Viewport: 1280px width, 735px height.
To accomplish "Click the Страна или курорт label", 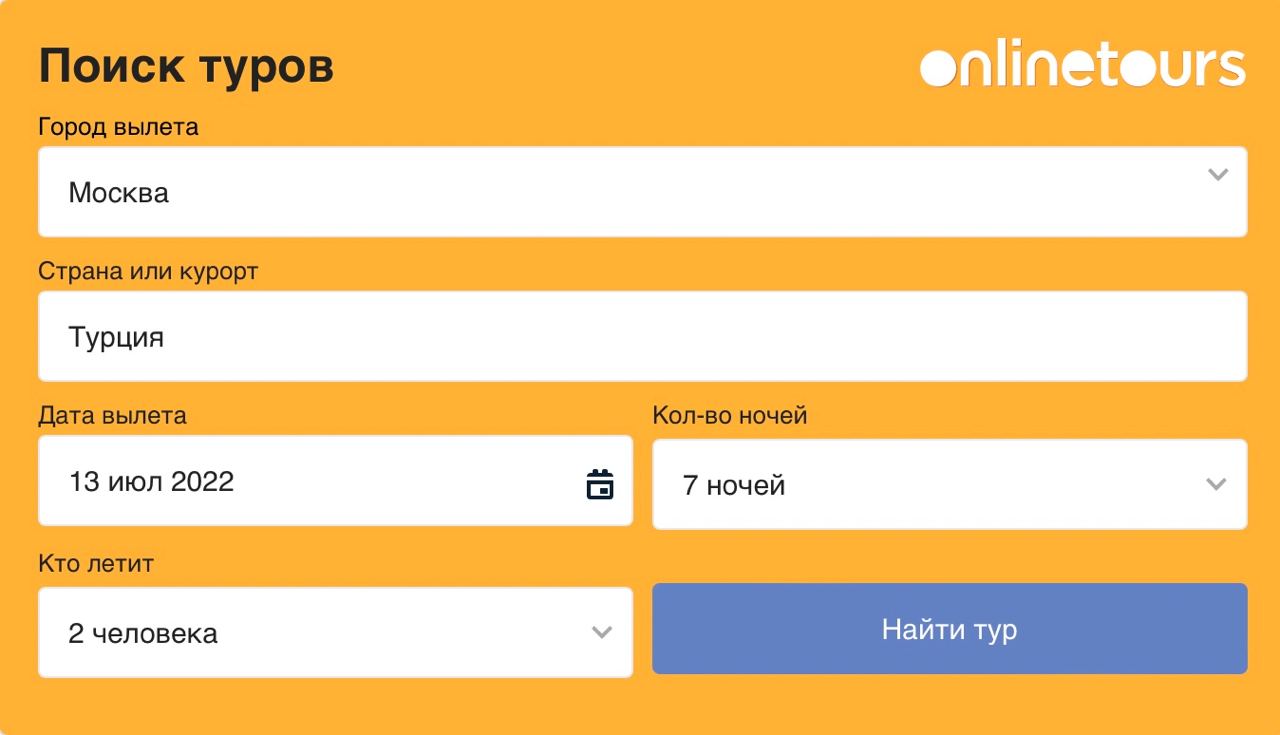I will (148, 271).
